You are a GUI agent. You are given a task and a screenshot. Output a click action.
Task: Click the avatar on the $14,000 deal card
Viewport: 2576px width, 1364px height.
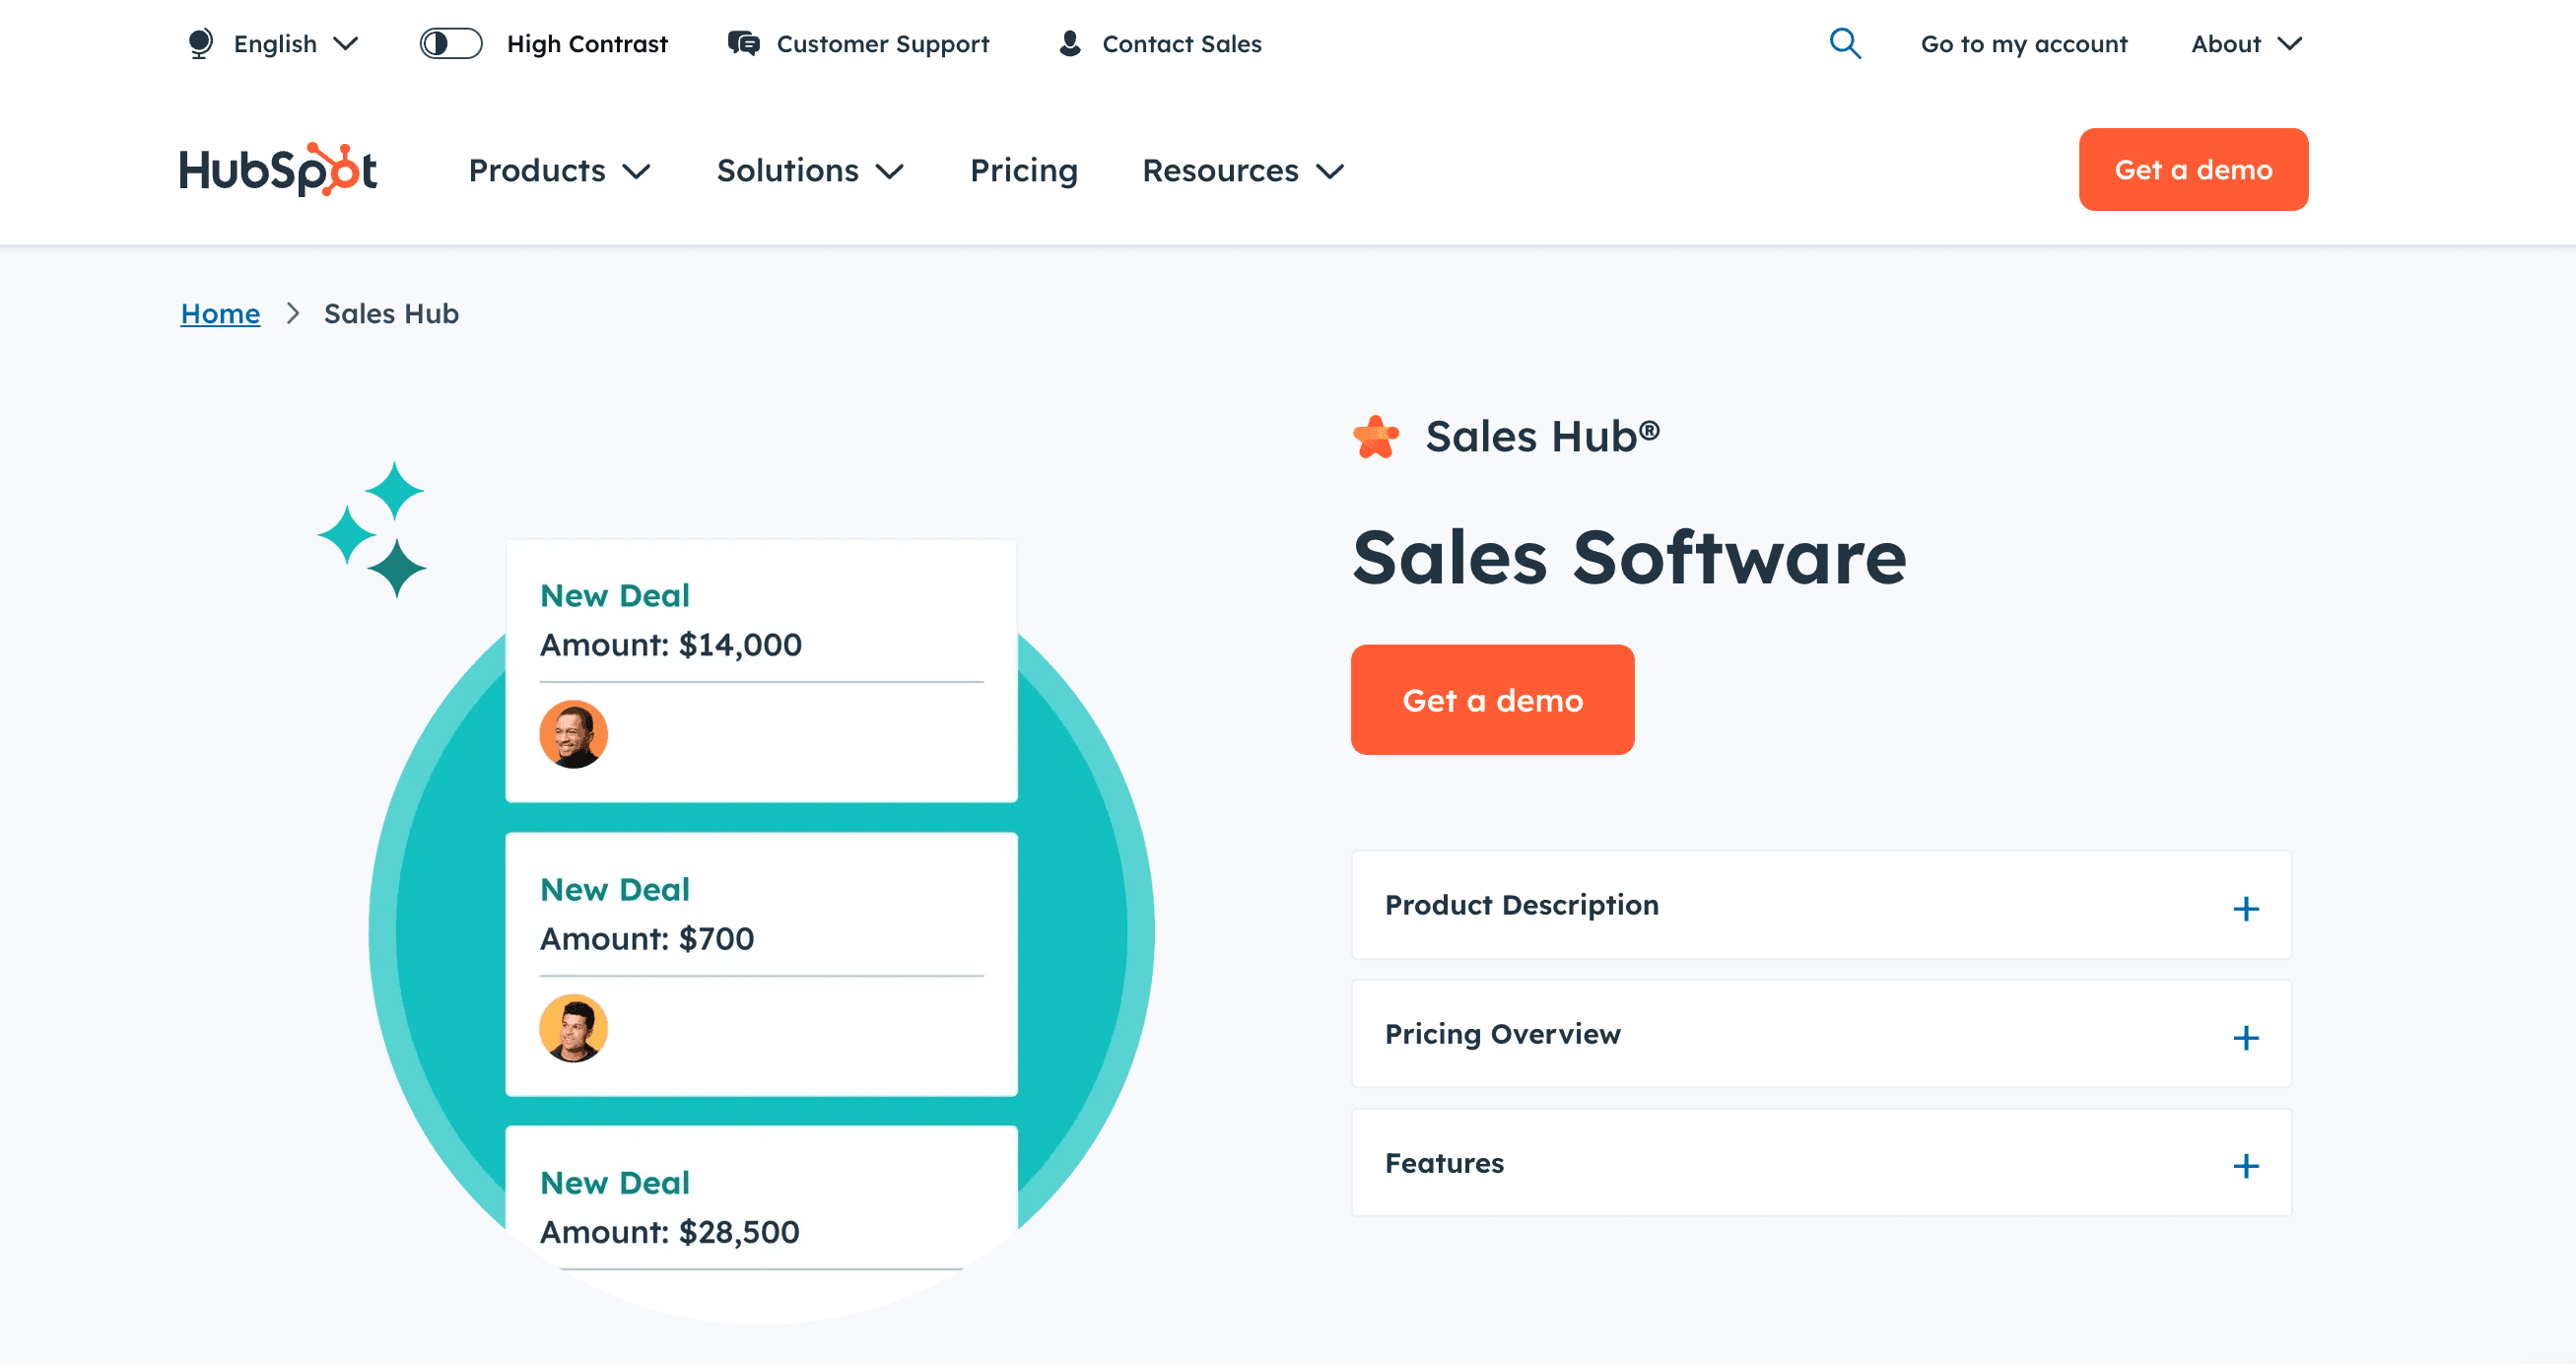(x=574, y=734)
